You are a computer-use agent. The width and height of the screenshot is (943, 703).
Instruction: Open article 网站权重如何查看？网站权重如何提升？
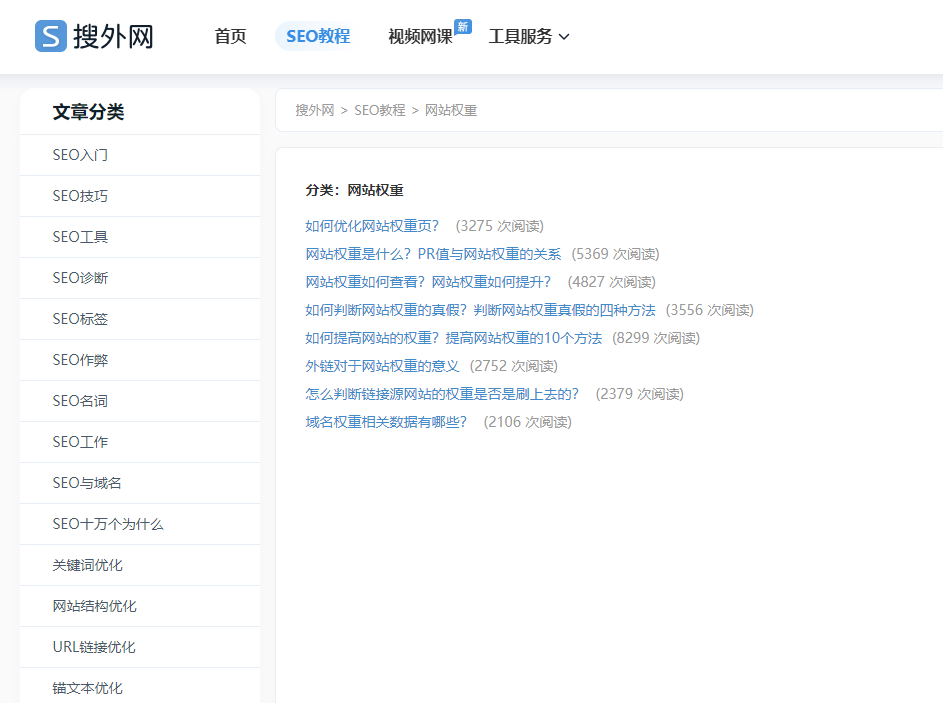[428, 282]
